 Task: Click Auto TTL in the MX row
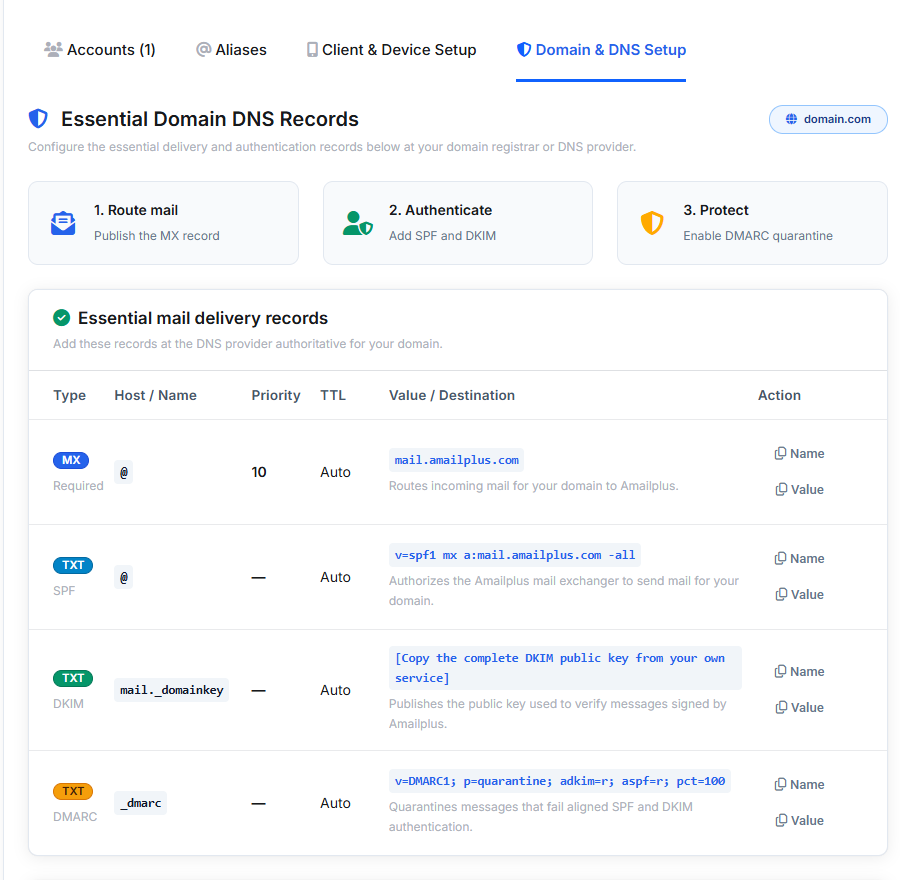pyautogui.click(x=335, y=472)
